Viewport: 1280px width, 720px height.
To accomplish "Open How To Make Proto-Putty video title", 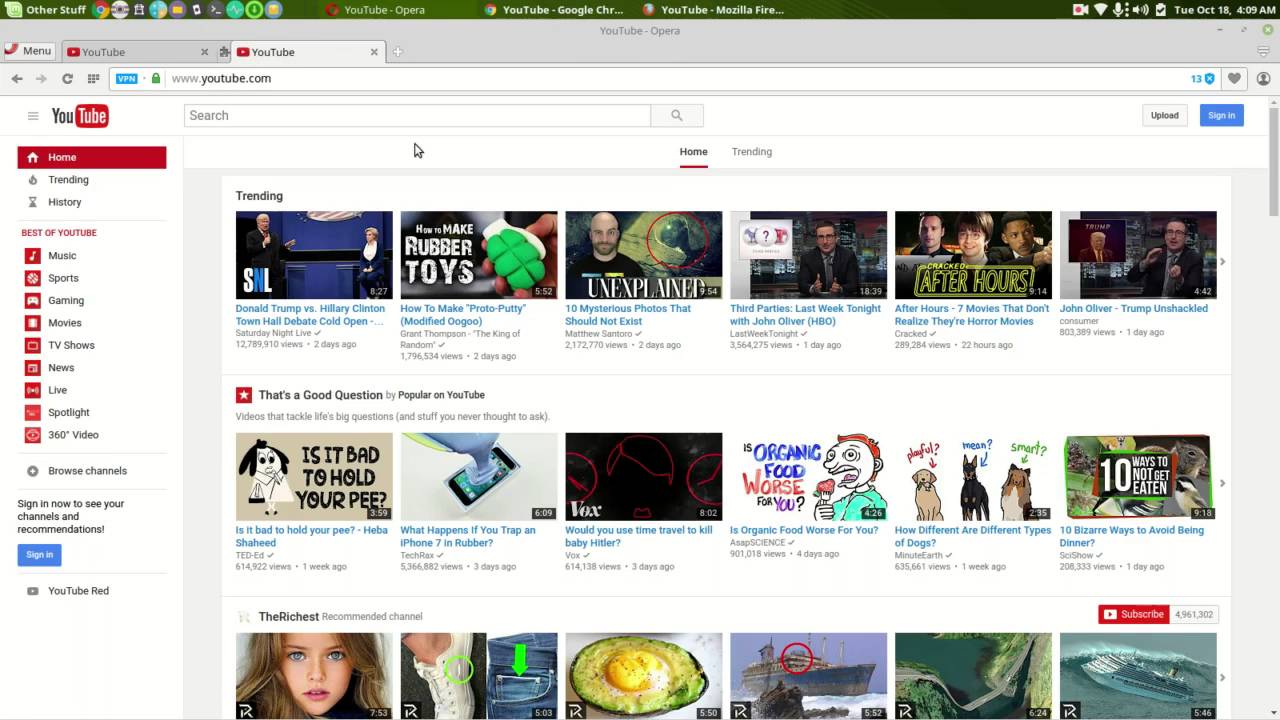I will pos(463,315).
